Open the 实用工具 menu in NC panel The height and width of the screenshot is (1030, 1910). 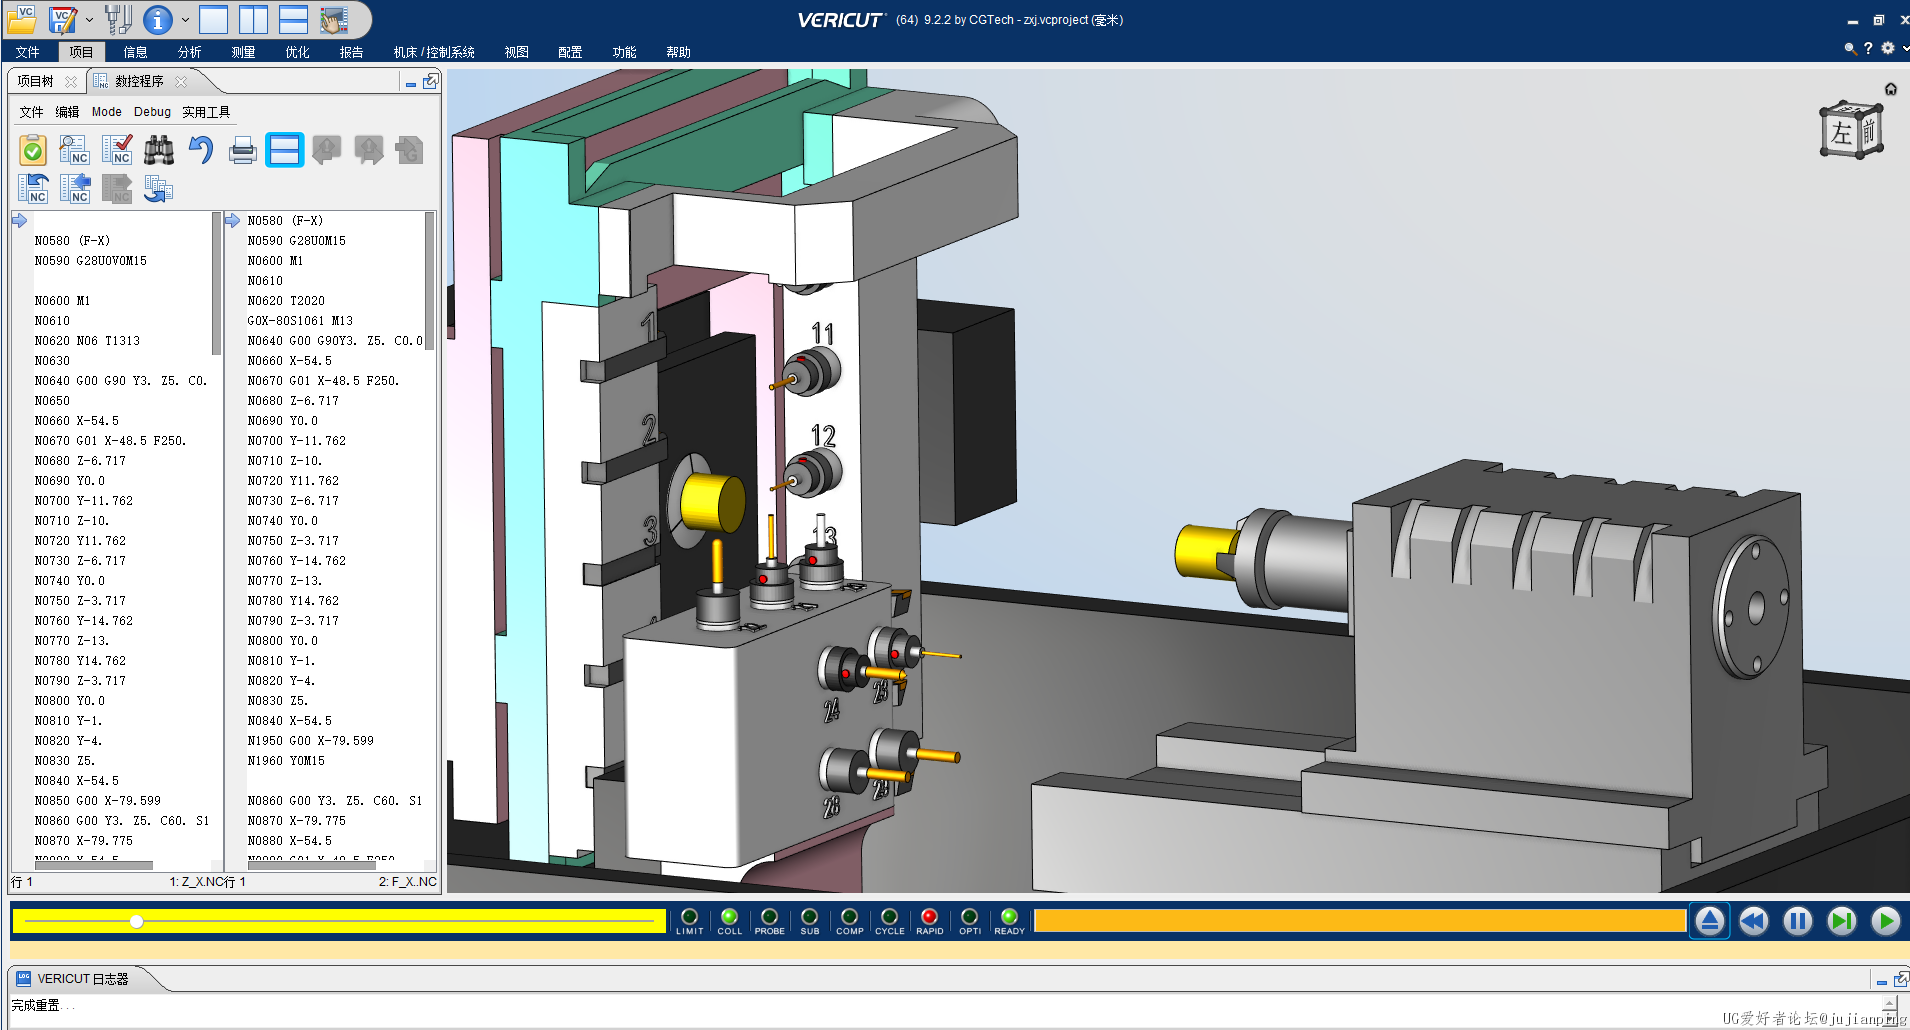(x=206, y=112)
